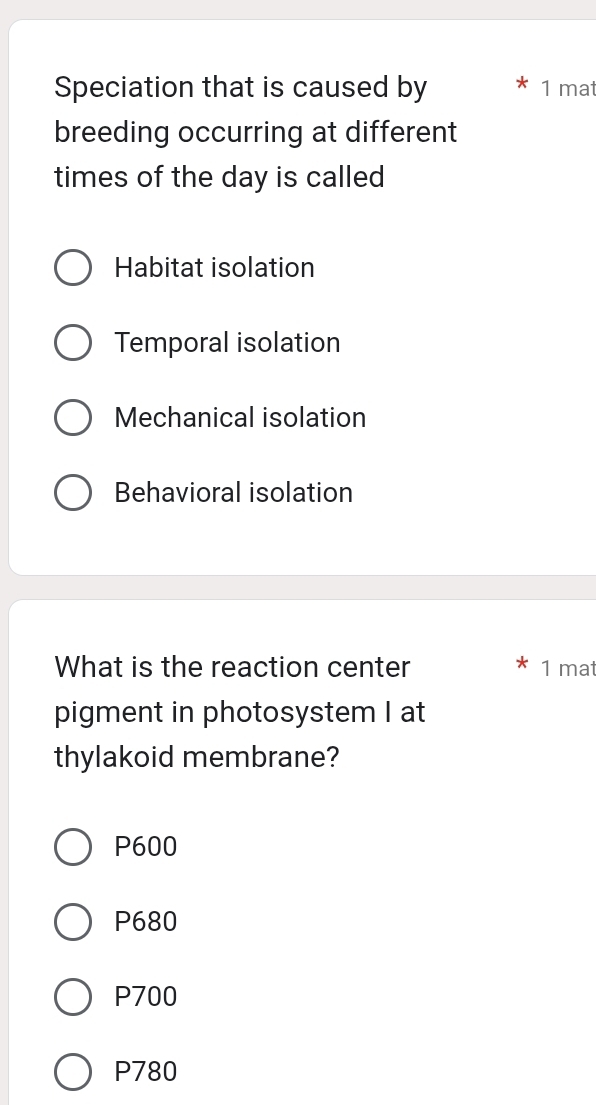Screen dimensions: 596x1105
Task: Select the P700 answer option
Action: pyautogui.click(x=73, y=996)
